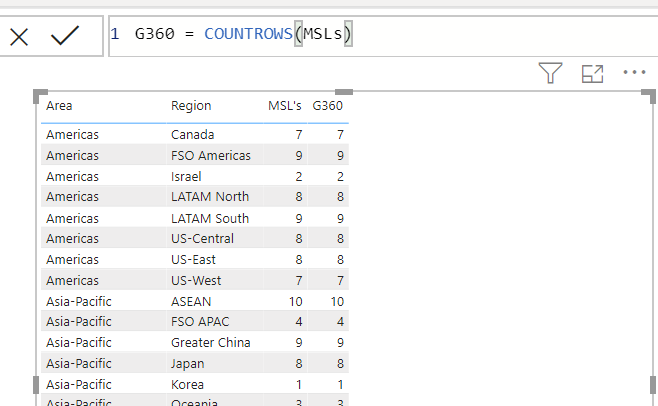Open the visual filter funnel icon
Screen dimensions: 658x406
pyautogui.click(x=550, y=73)
